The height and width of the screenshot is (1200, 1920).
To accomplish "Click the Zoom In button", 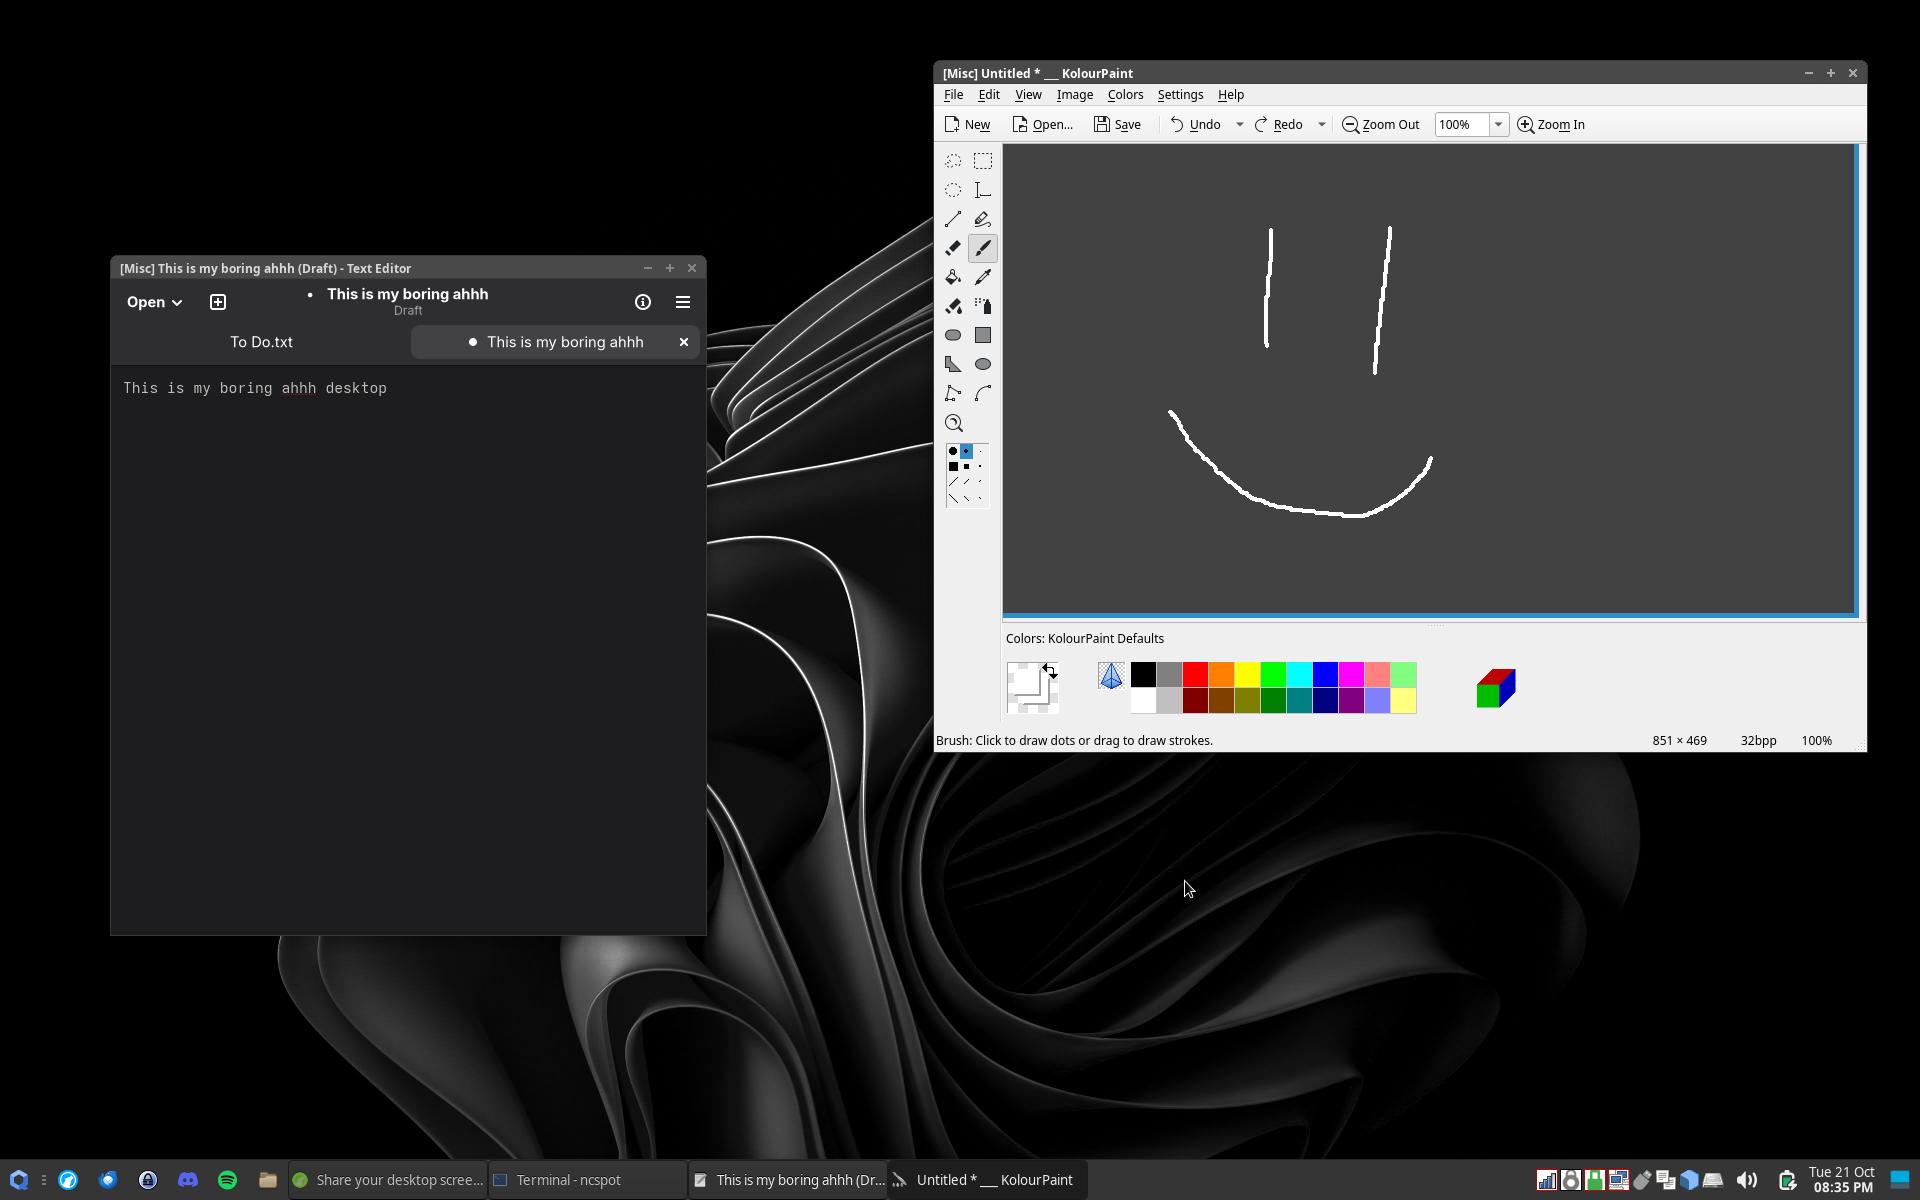I will [x=1551, y=125].
